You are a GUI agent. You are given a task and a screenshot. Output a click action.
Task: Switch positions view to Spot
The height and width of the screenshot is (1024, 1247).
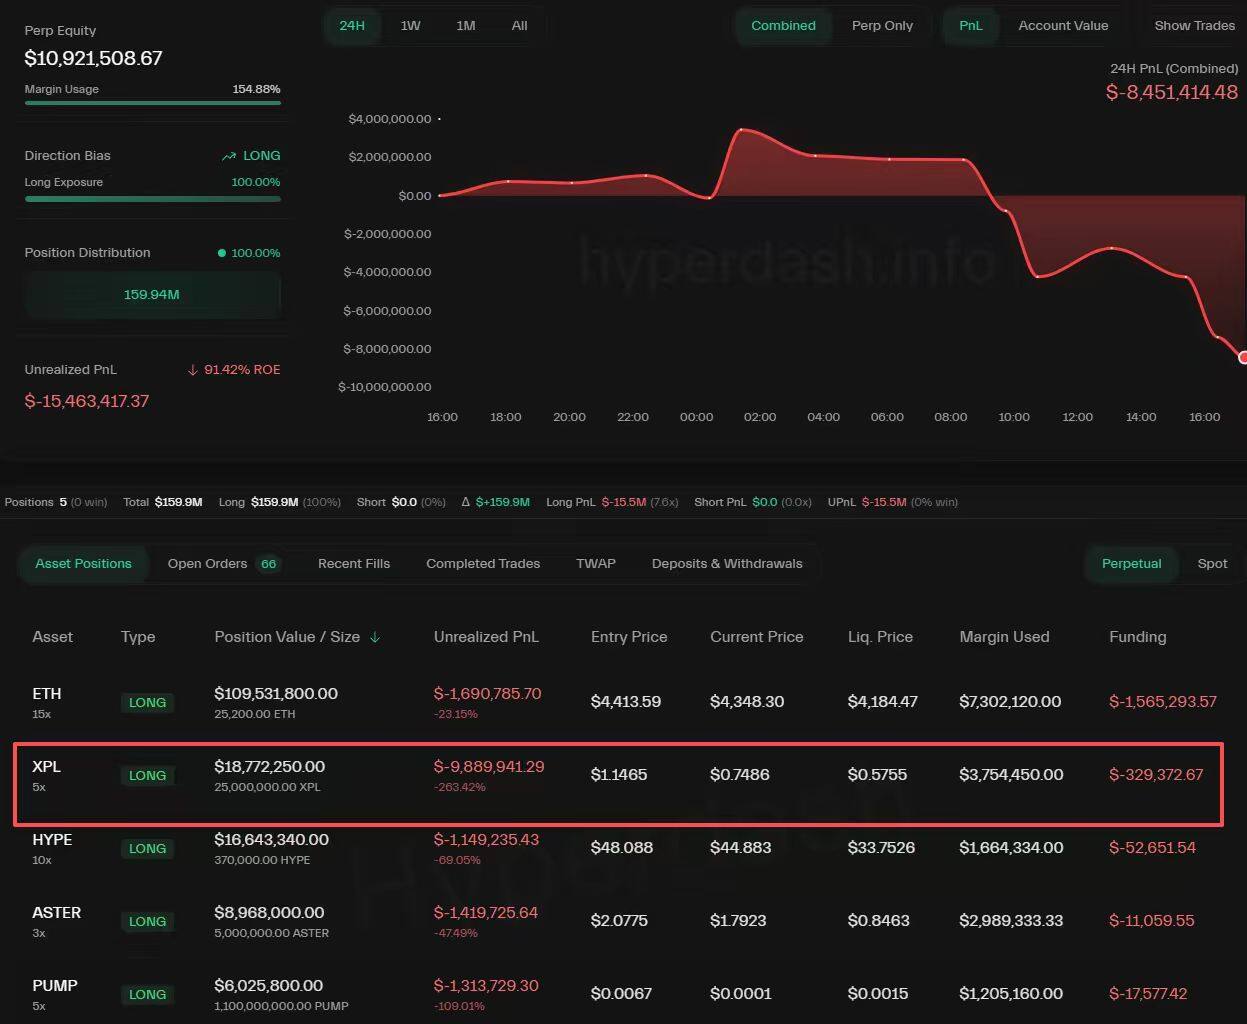1212,564
